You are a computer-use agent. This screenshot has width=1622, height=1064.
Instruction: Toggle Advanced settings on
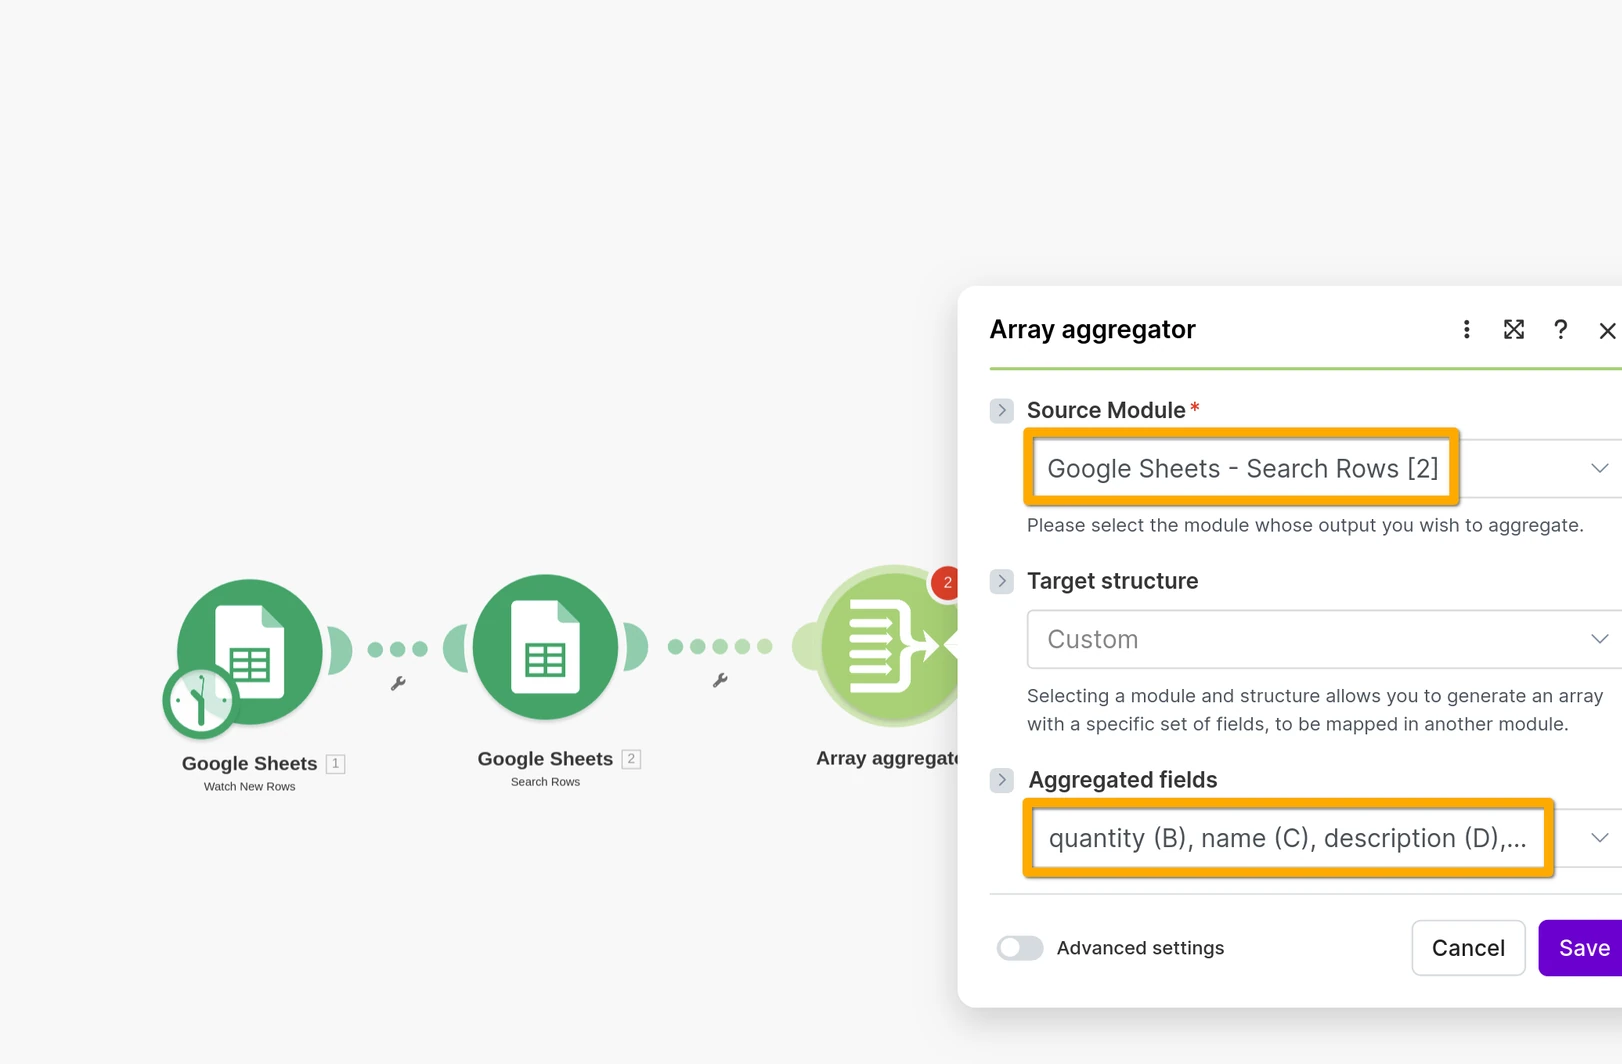1019,947
